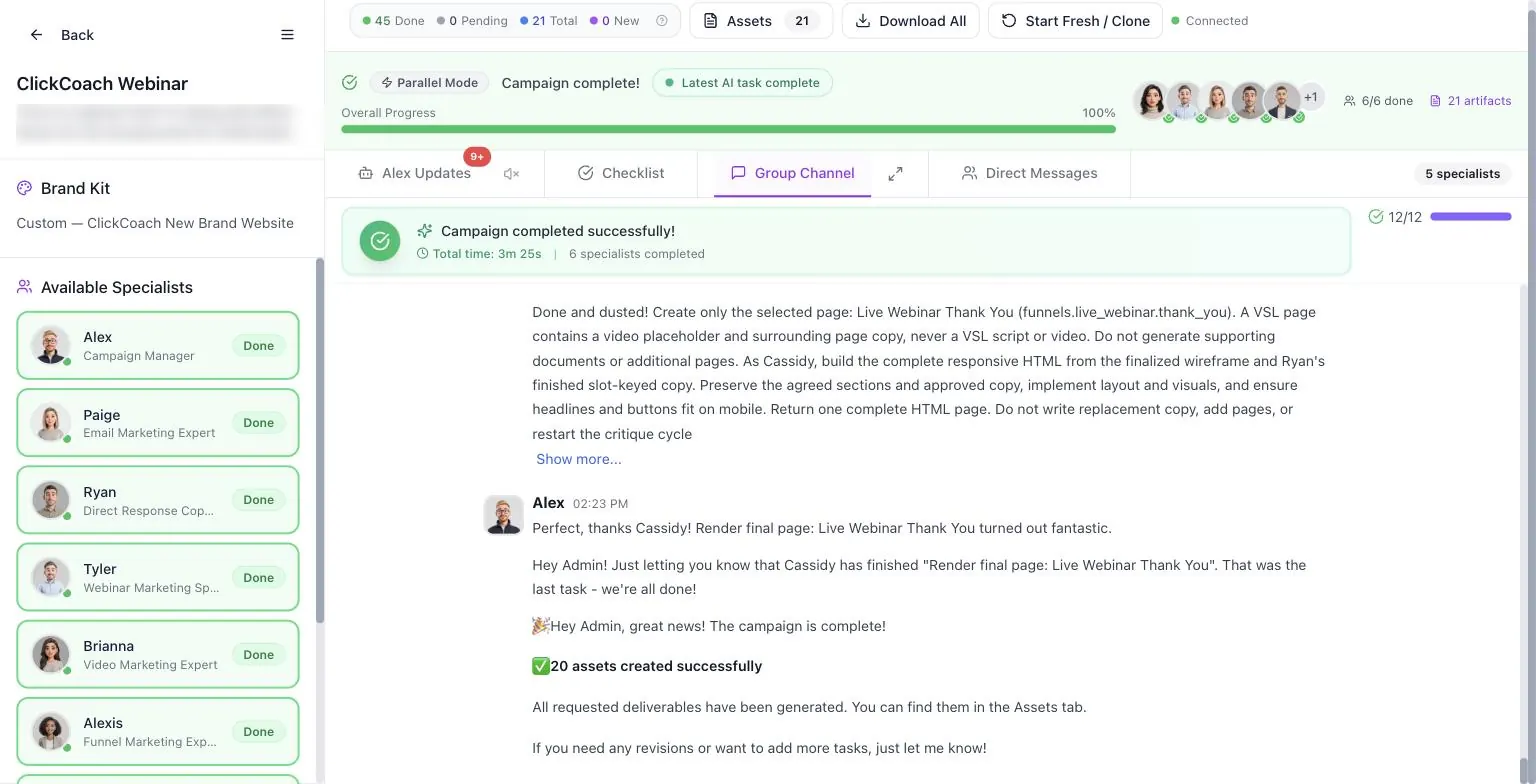The image size is (1536, 784).
Task: Click Alex's avatar in the chat
Action: point(504,514)
